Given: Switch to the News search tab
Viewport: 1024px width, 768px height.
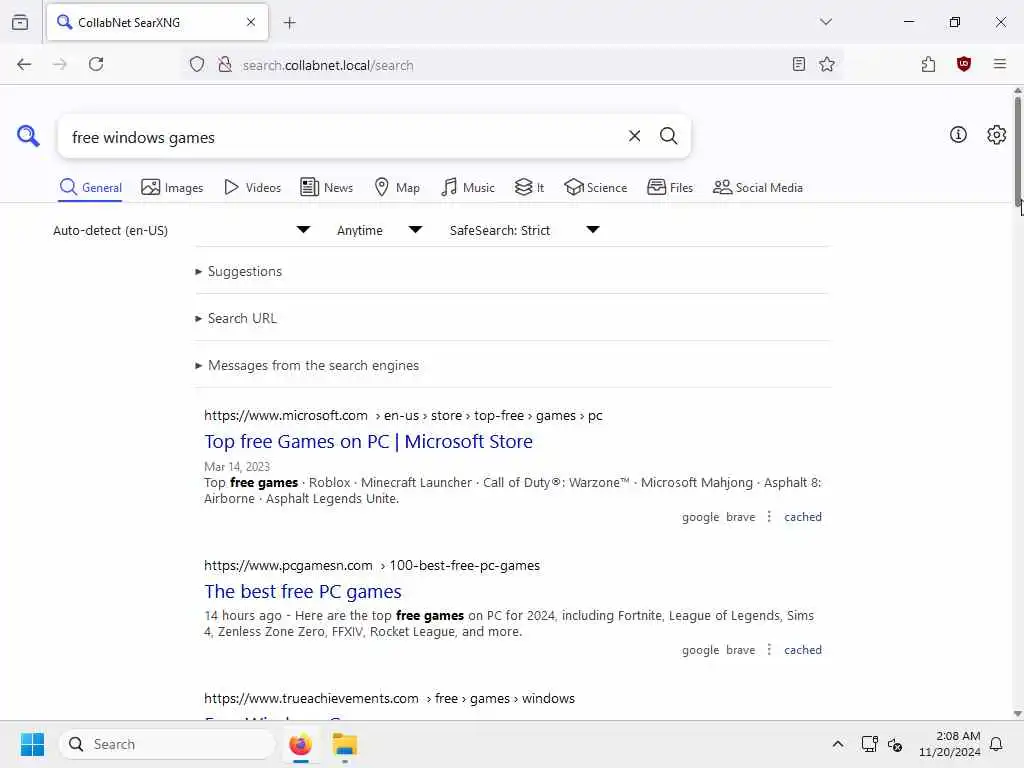Looking at the screenshot, I should [327, 188].
